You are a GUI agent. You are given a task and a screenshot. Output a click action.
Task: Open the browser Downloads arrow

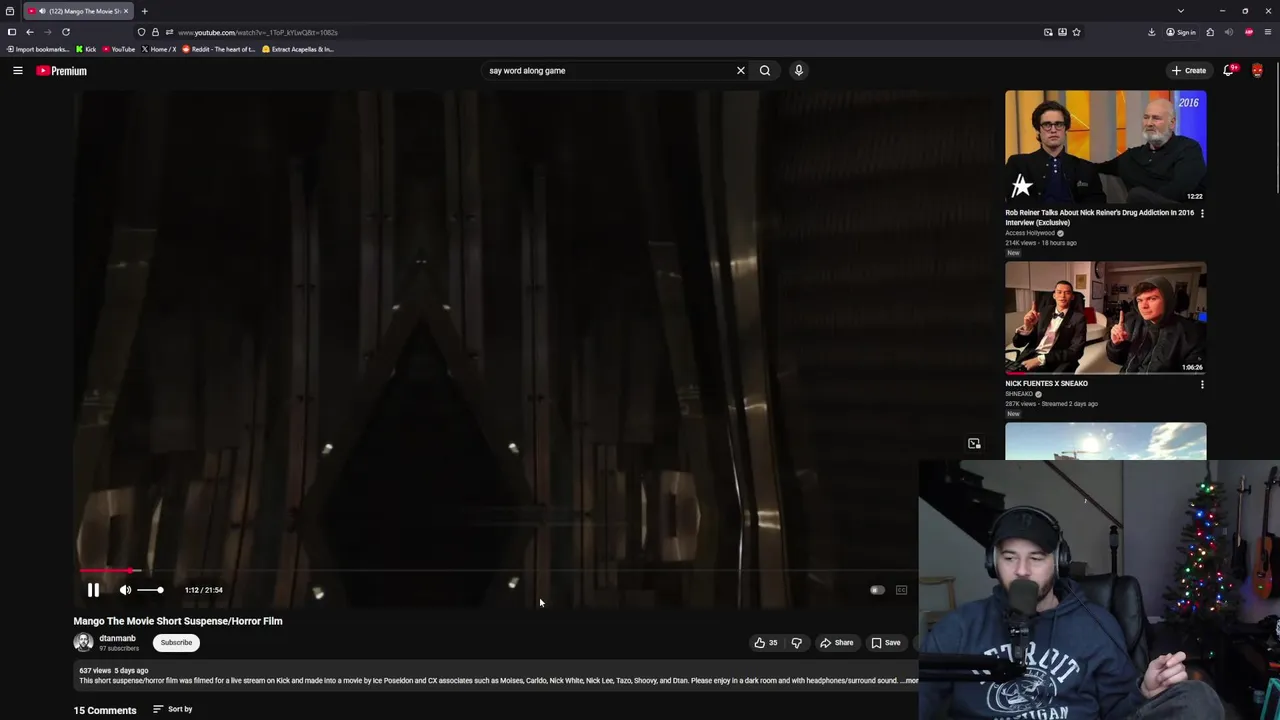coord(1151,32)
